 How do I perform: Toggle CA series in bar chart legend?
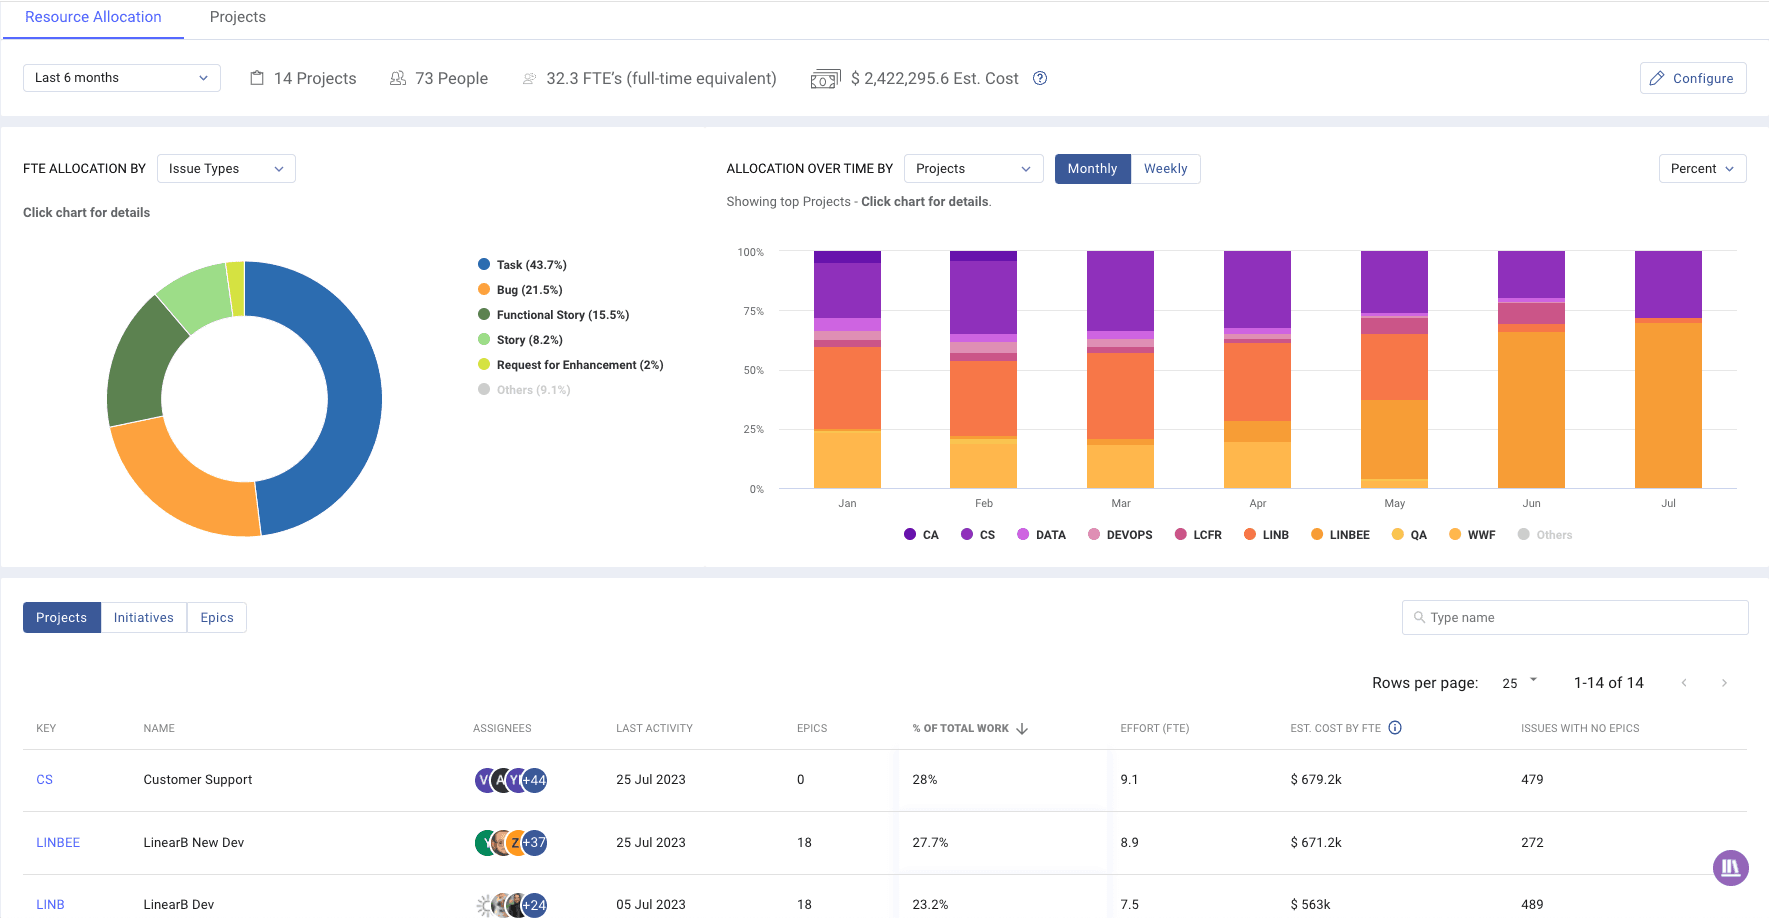[x=921, y=535]
